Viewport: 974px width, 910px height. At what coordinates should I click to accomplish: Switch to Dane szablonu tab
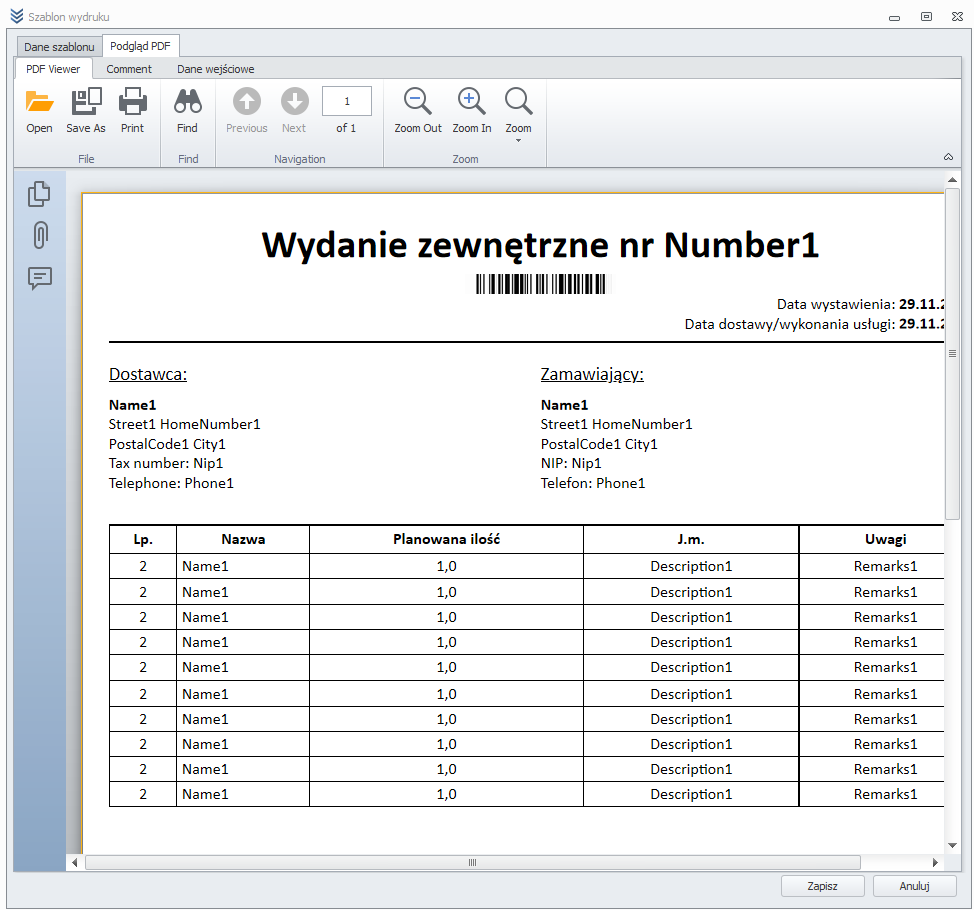point(59,47)
